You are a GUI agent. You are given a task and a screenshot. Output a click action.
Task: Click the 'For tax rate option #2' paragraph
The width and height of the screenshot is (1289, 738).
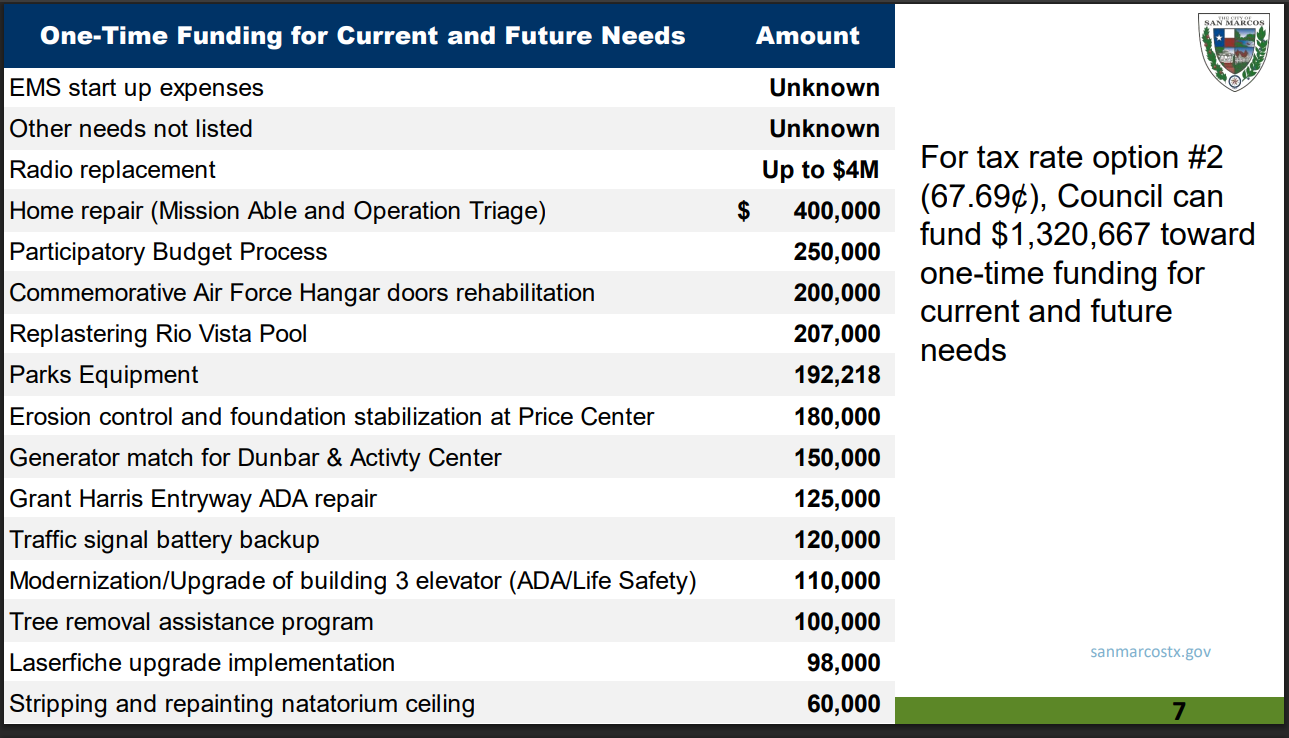pos(1087,253)
